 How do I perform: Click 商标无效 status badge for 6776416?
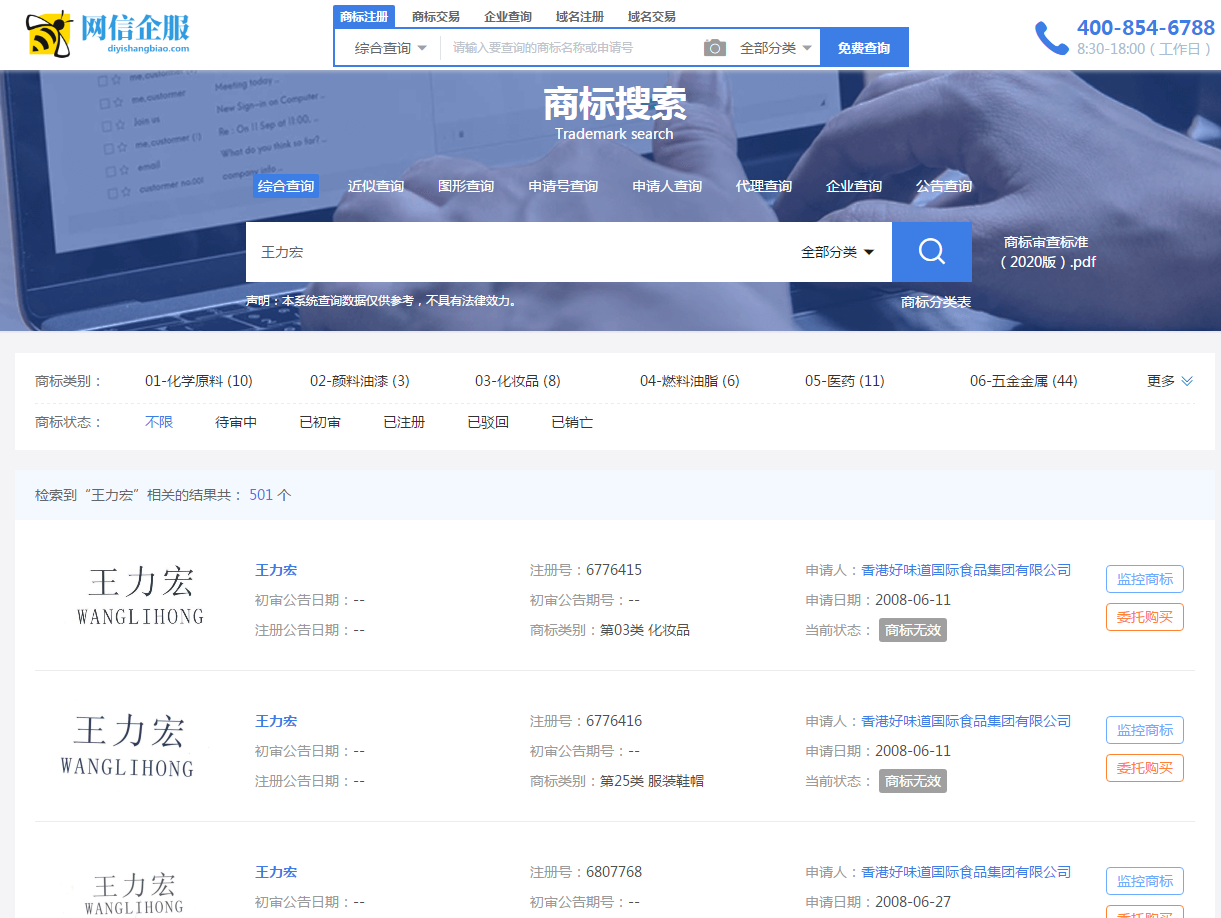click(913, 781)
